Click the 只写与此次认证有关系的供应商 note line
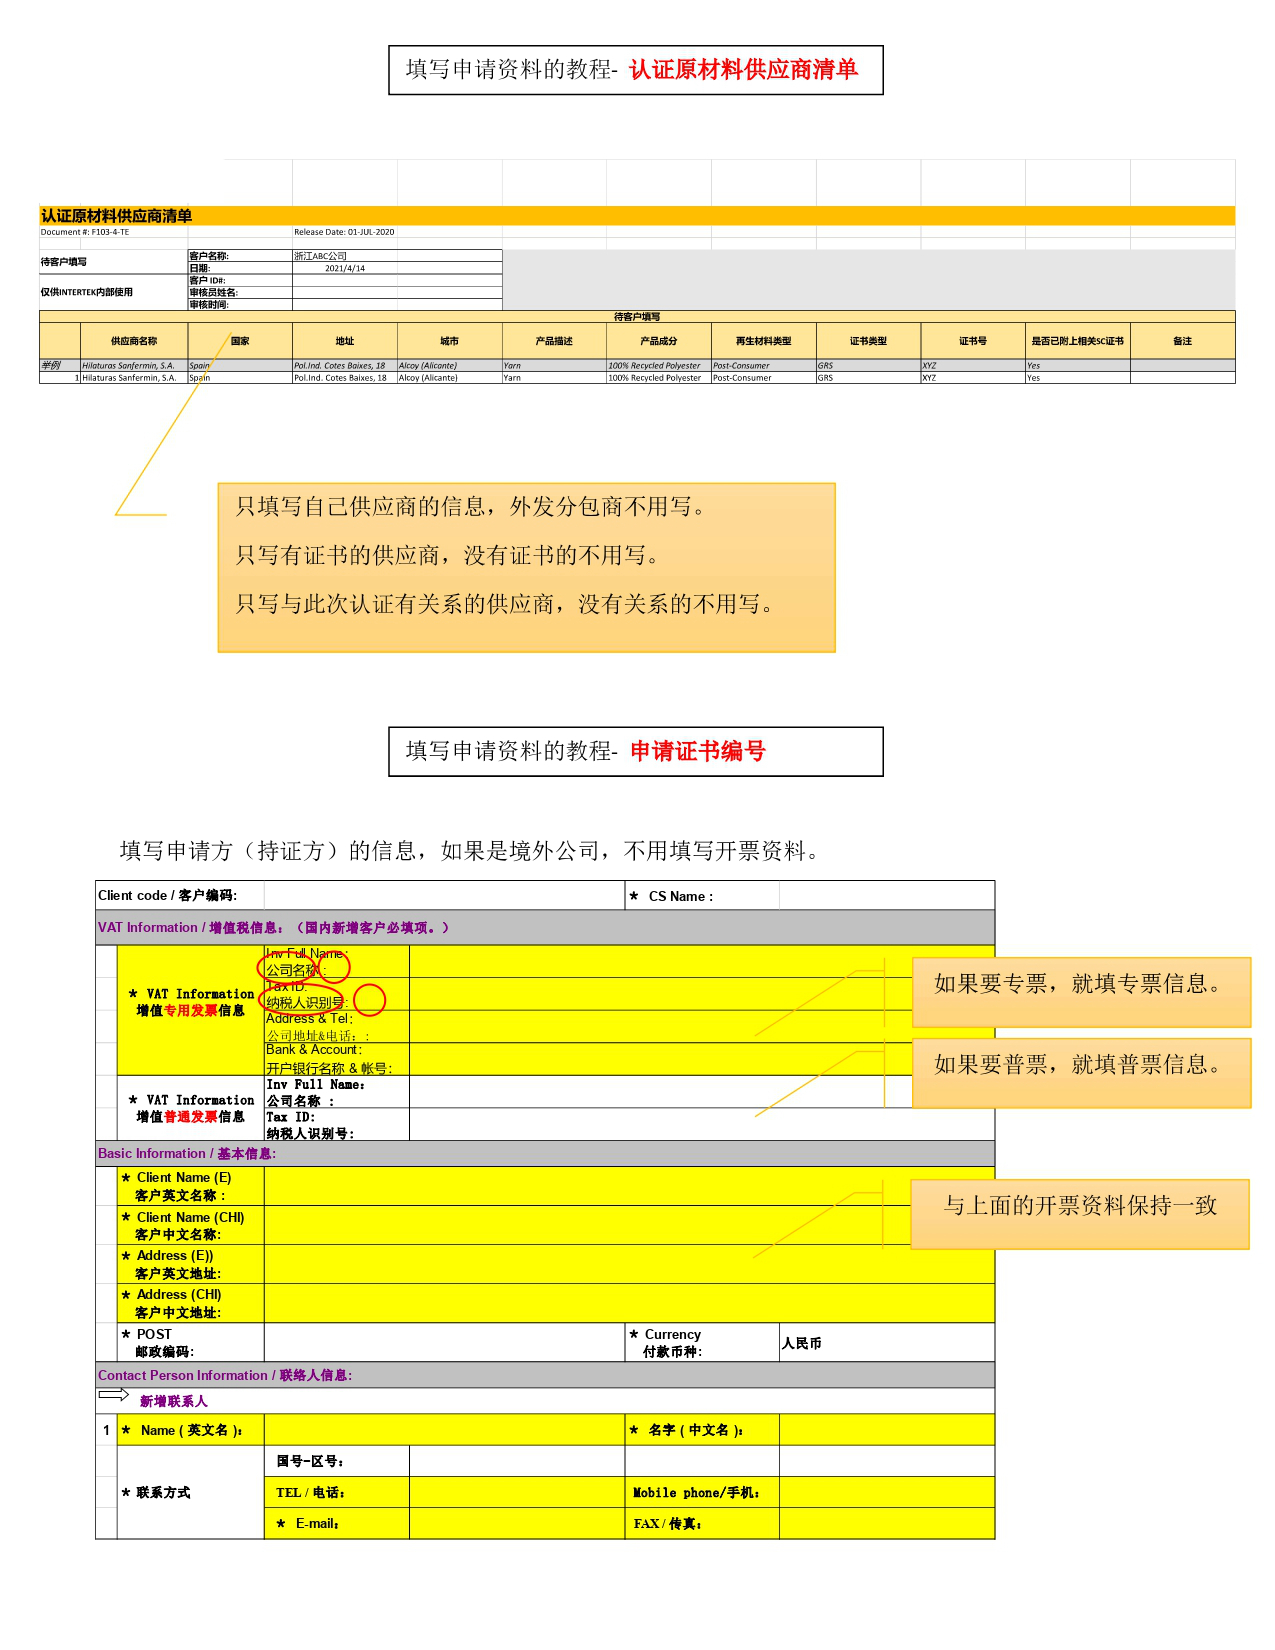 pyautogui.click(x=504, y=604)
